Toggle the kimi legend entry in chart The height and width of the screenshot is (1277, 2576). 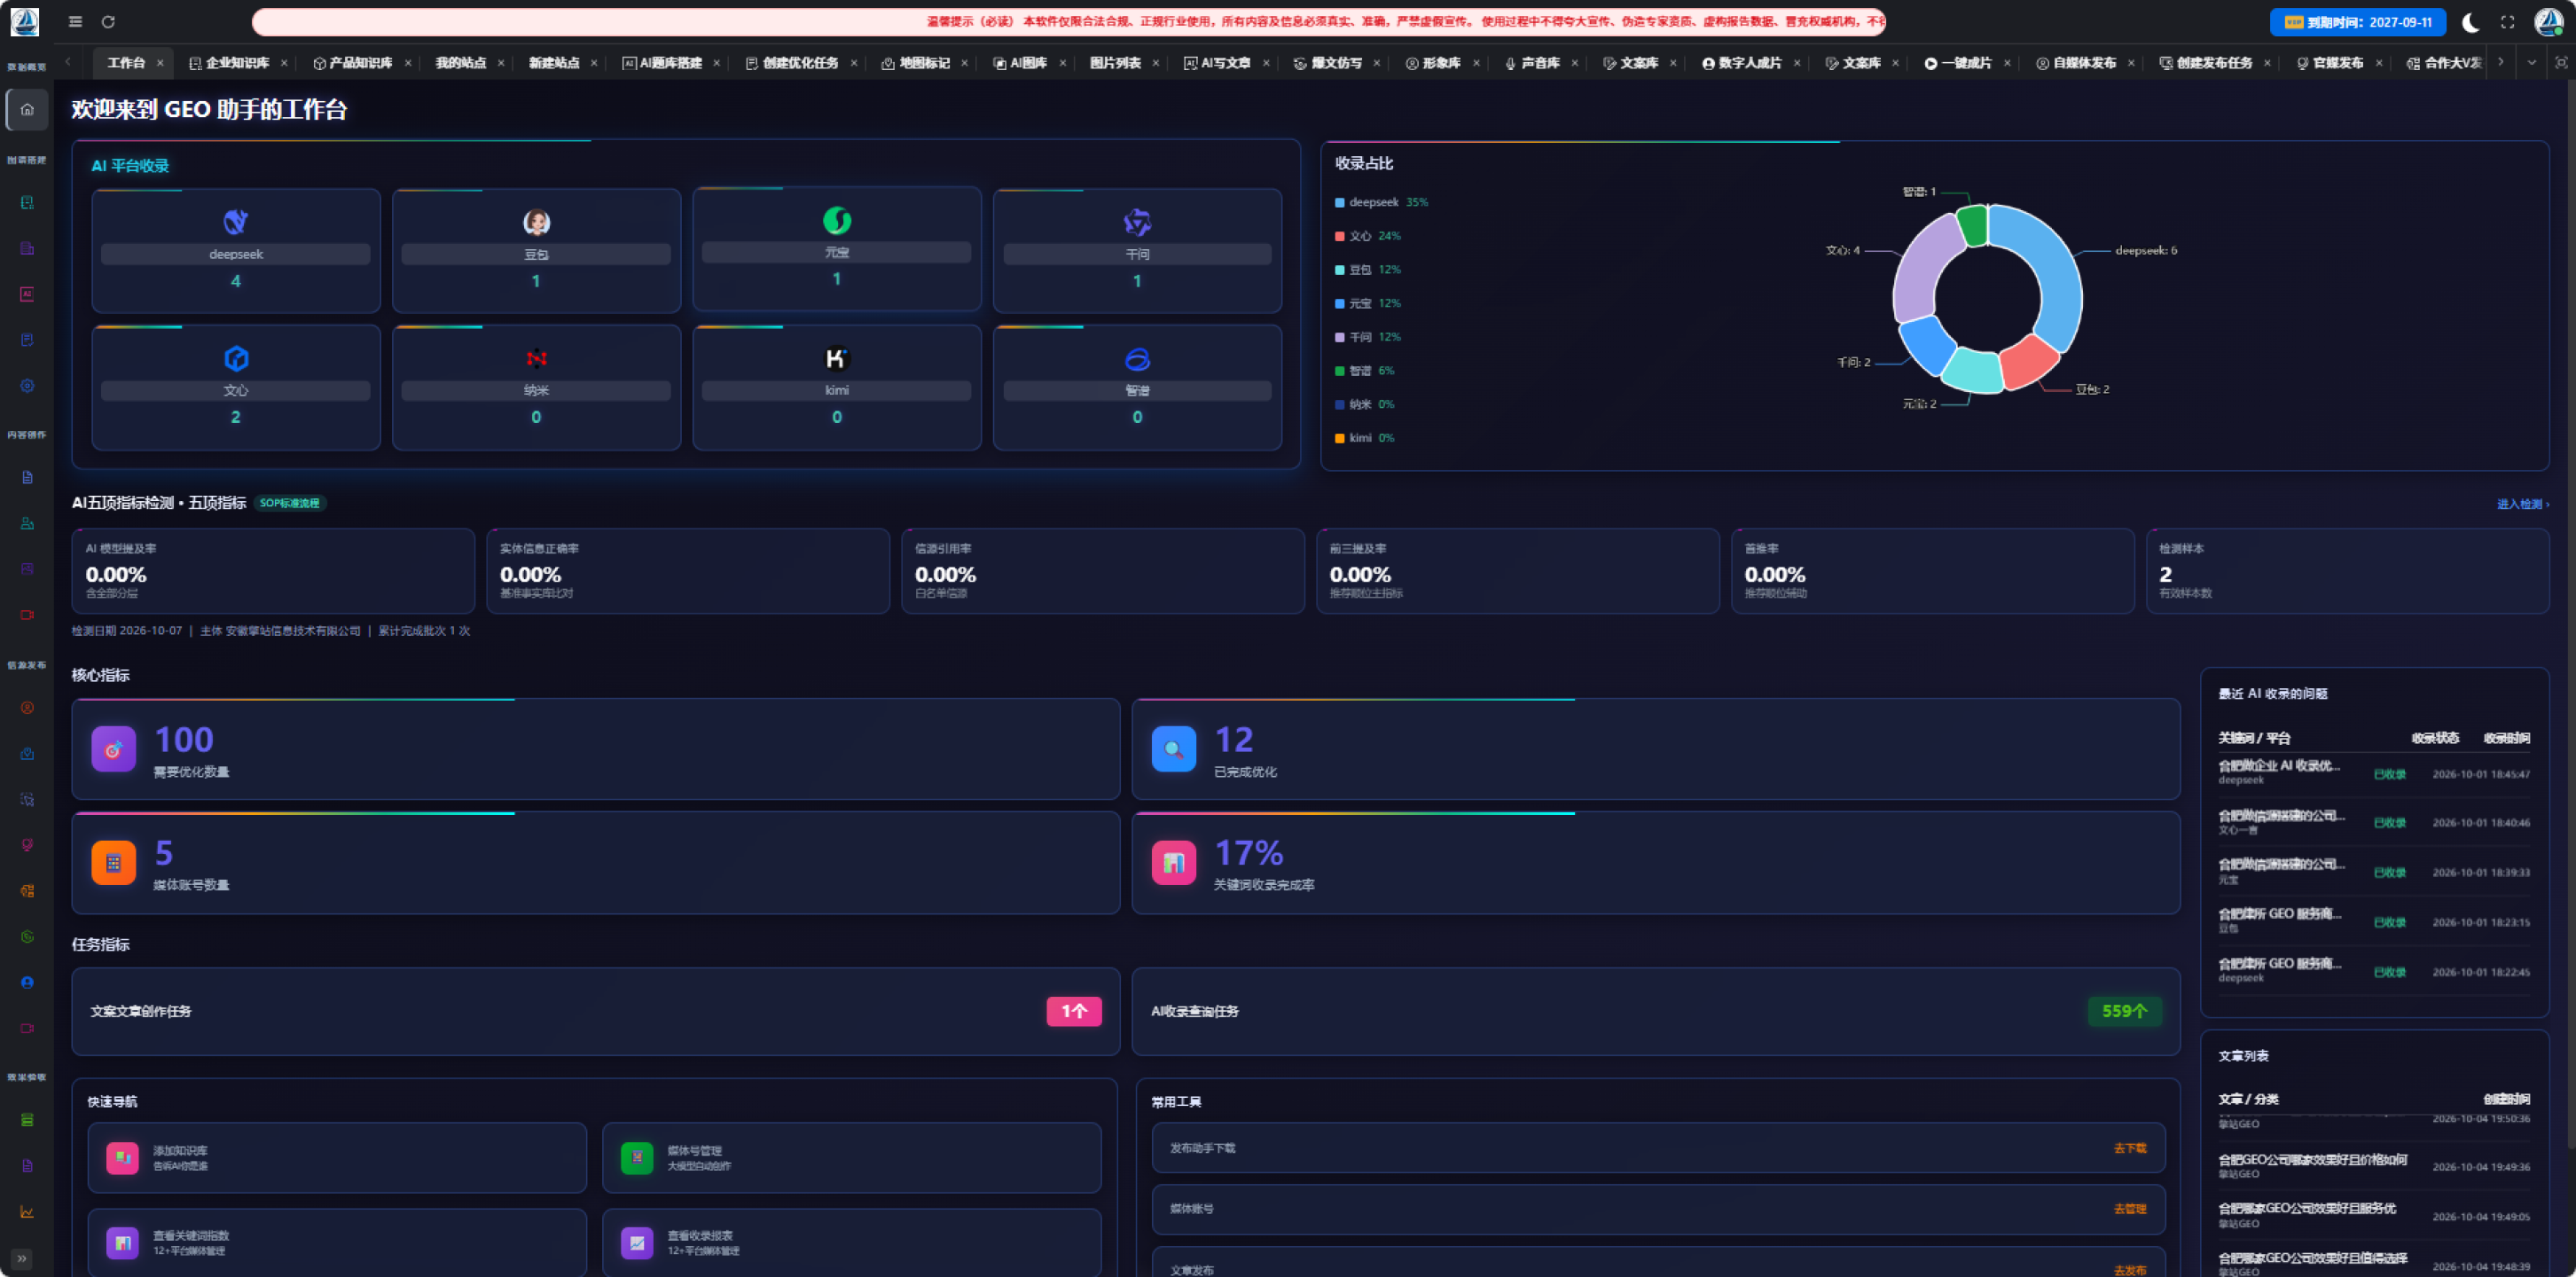point(1364,438)
